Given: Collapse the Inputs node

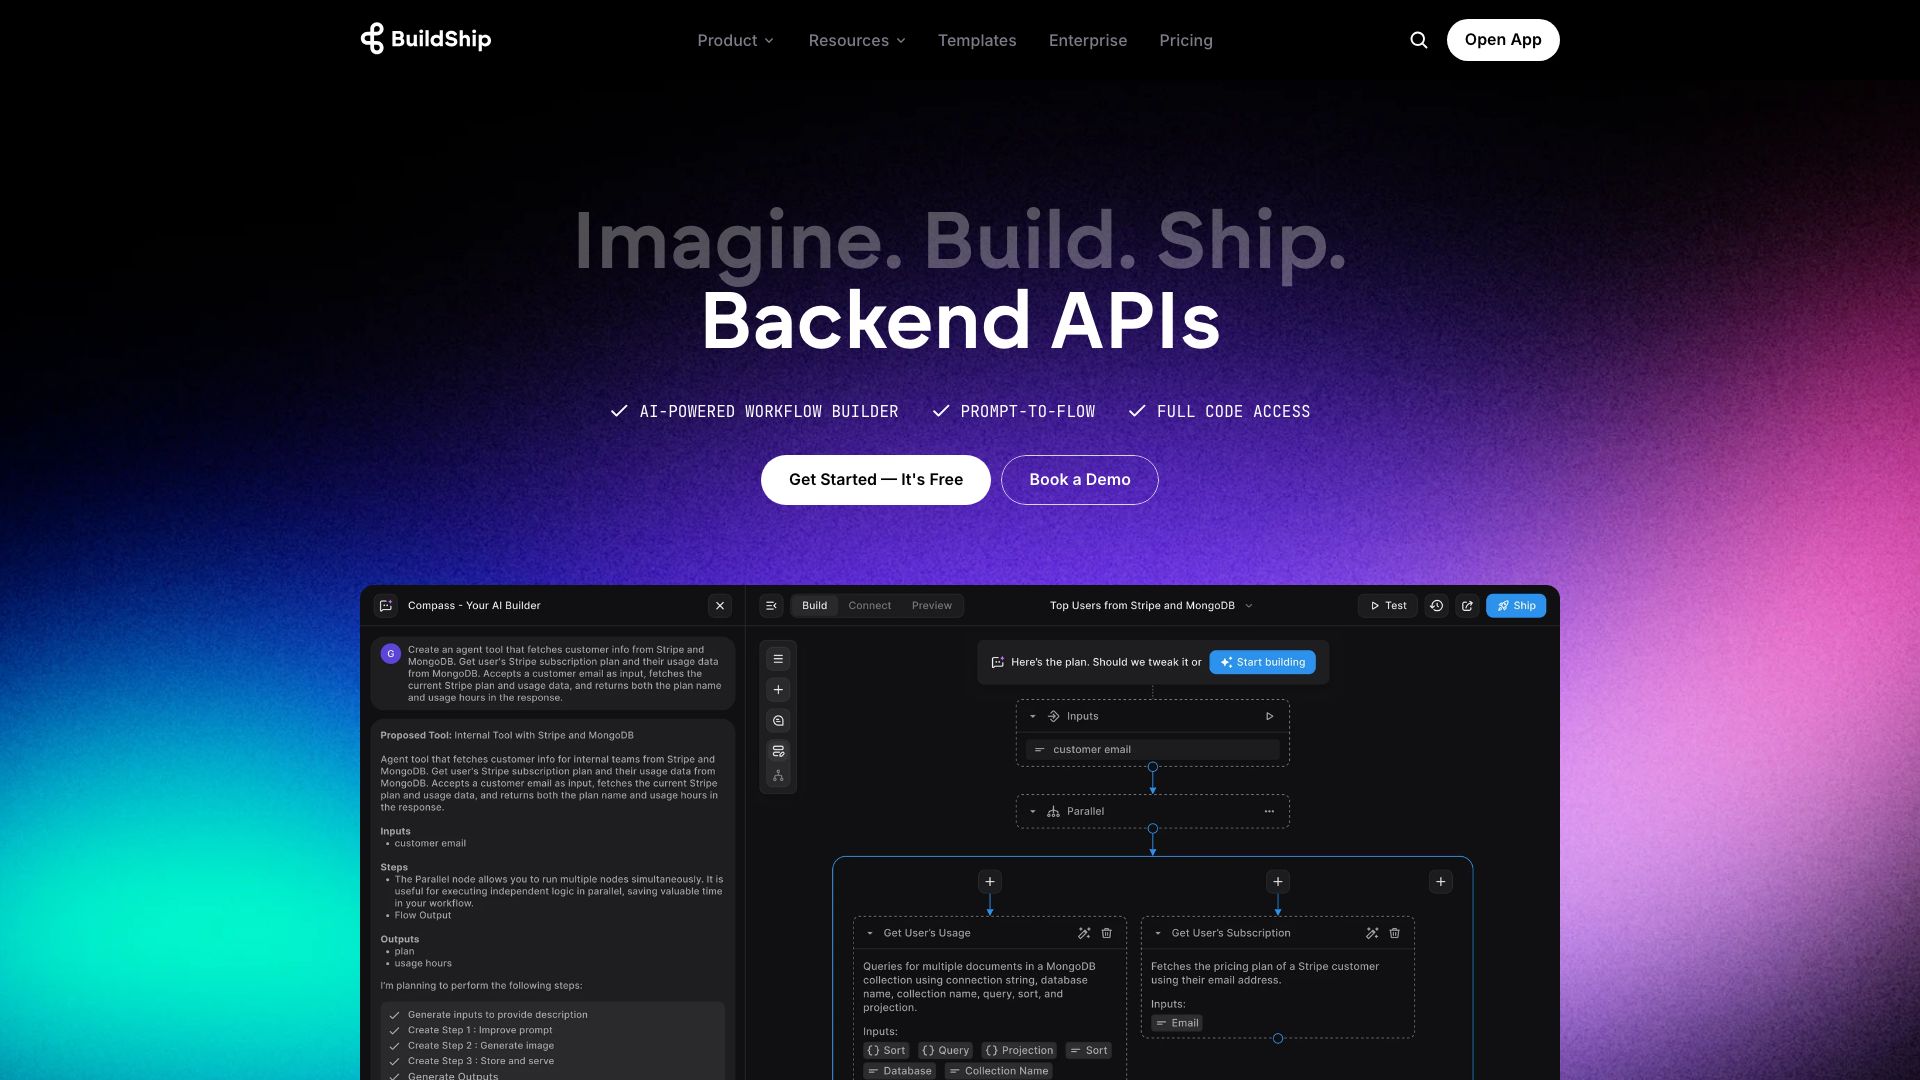Looking at the screenshot, I should point(1033,716).
